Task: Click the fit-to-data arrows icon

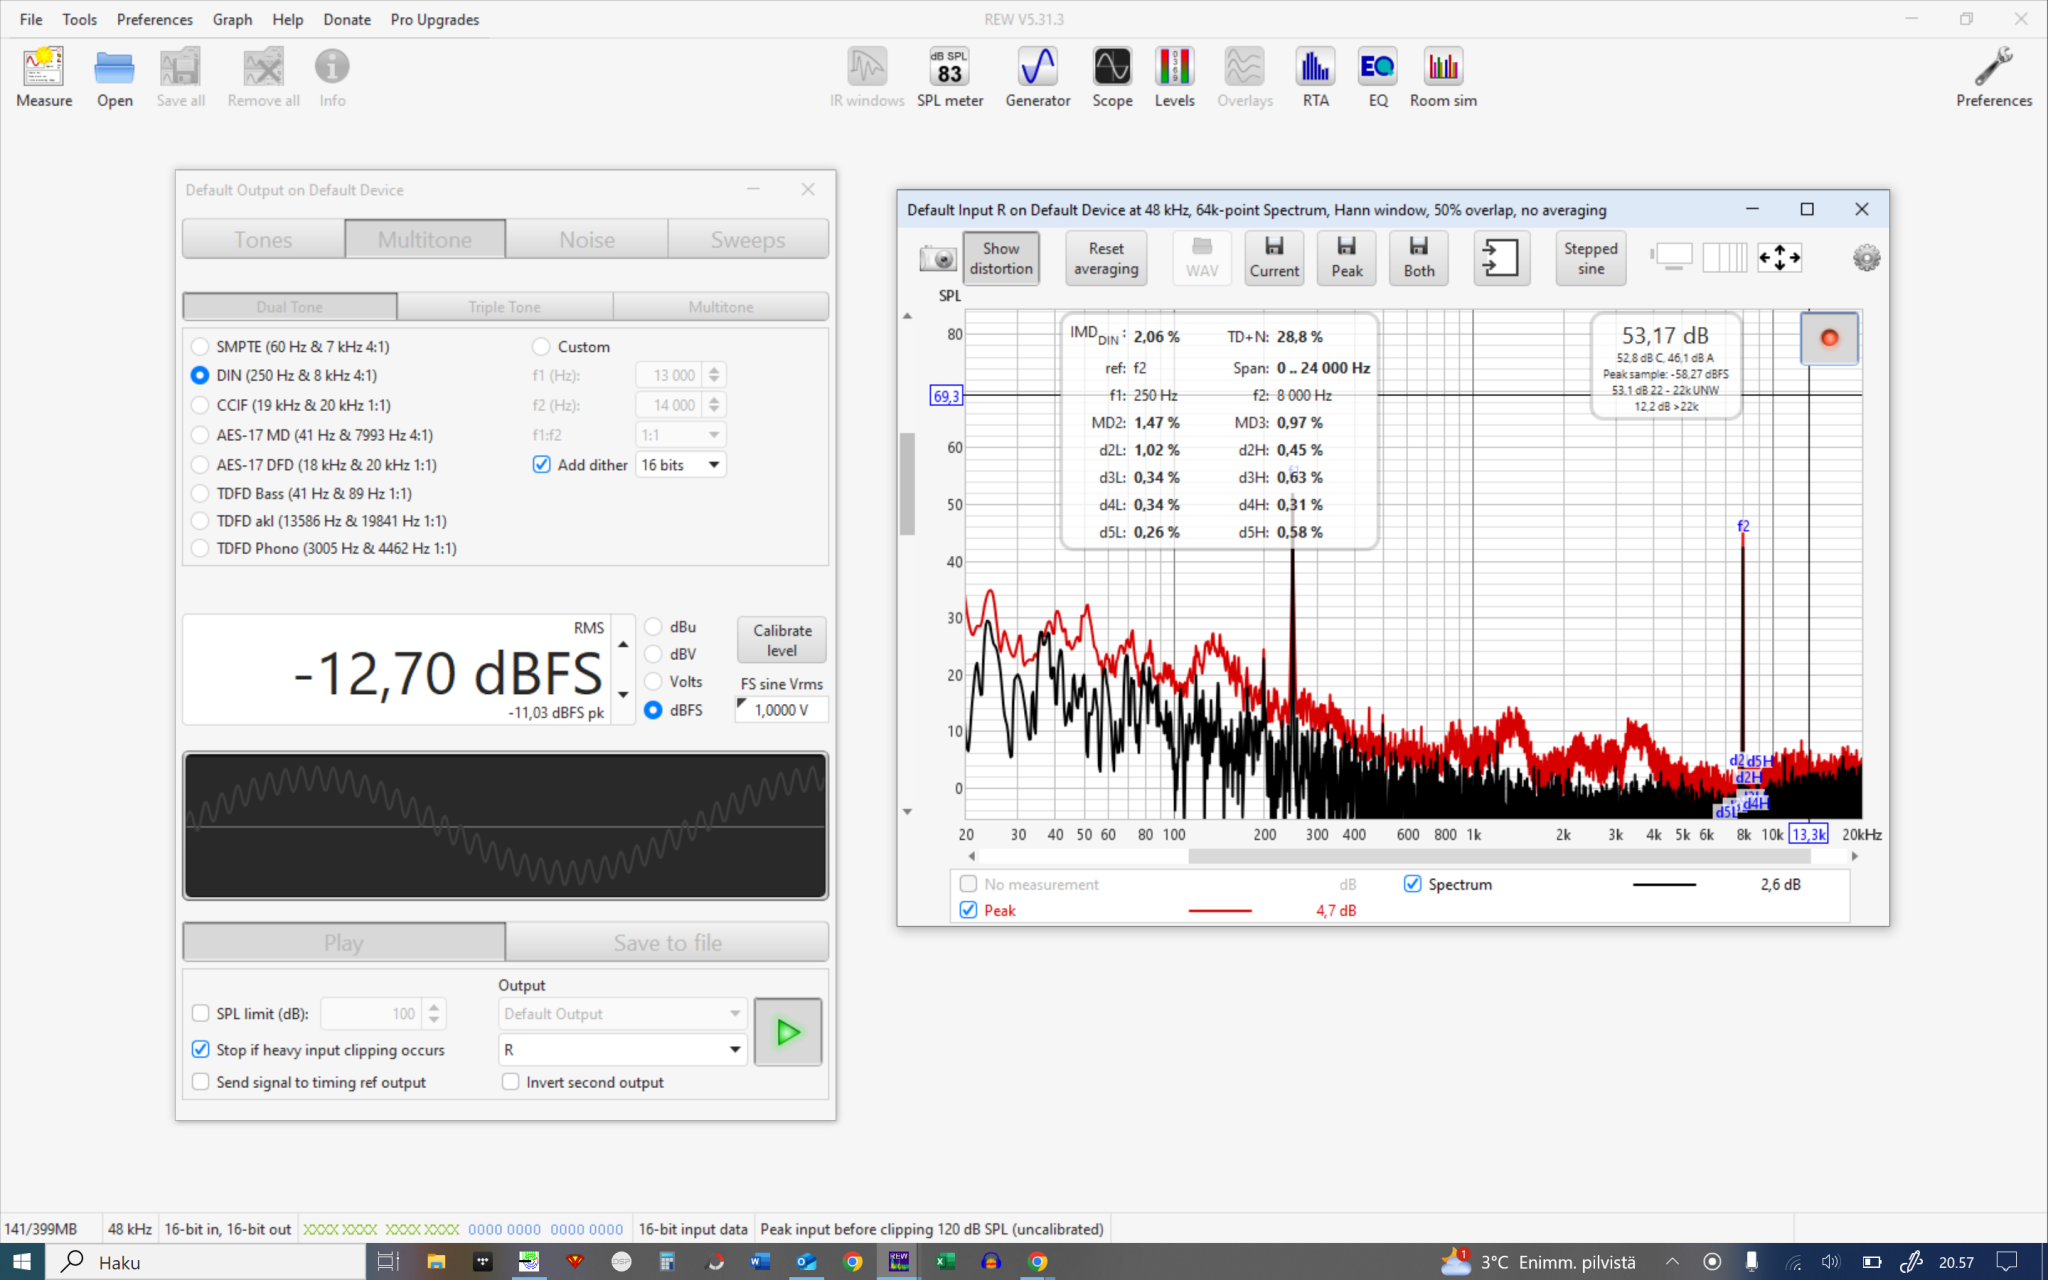Action: [x=1779, y=257]
